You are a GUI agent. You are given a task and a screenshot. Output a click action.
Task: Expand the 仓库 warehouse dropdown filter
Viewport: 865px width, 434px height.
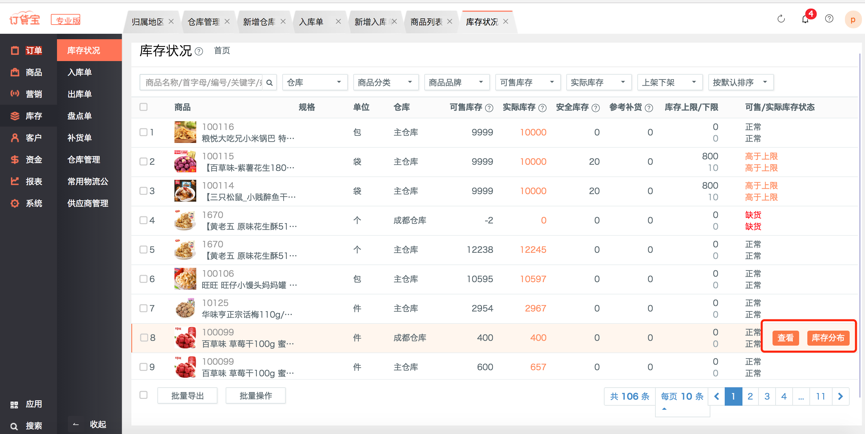click(314, 83)
